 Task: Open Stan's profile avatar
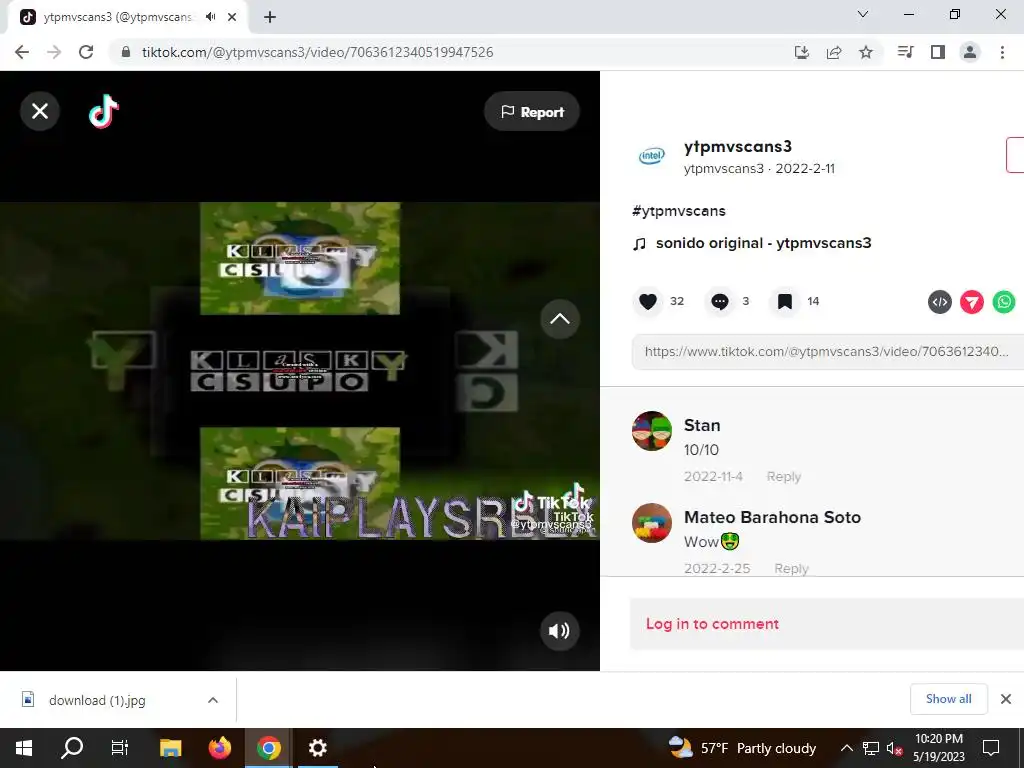(x=651, y=430)
